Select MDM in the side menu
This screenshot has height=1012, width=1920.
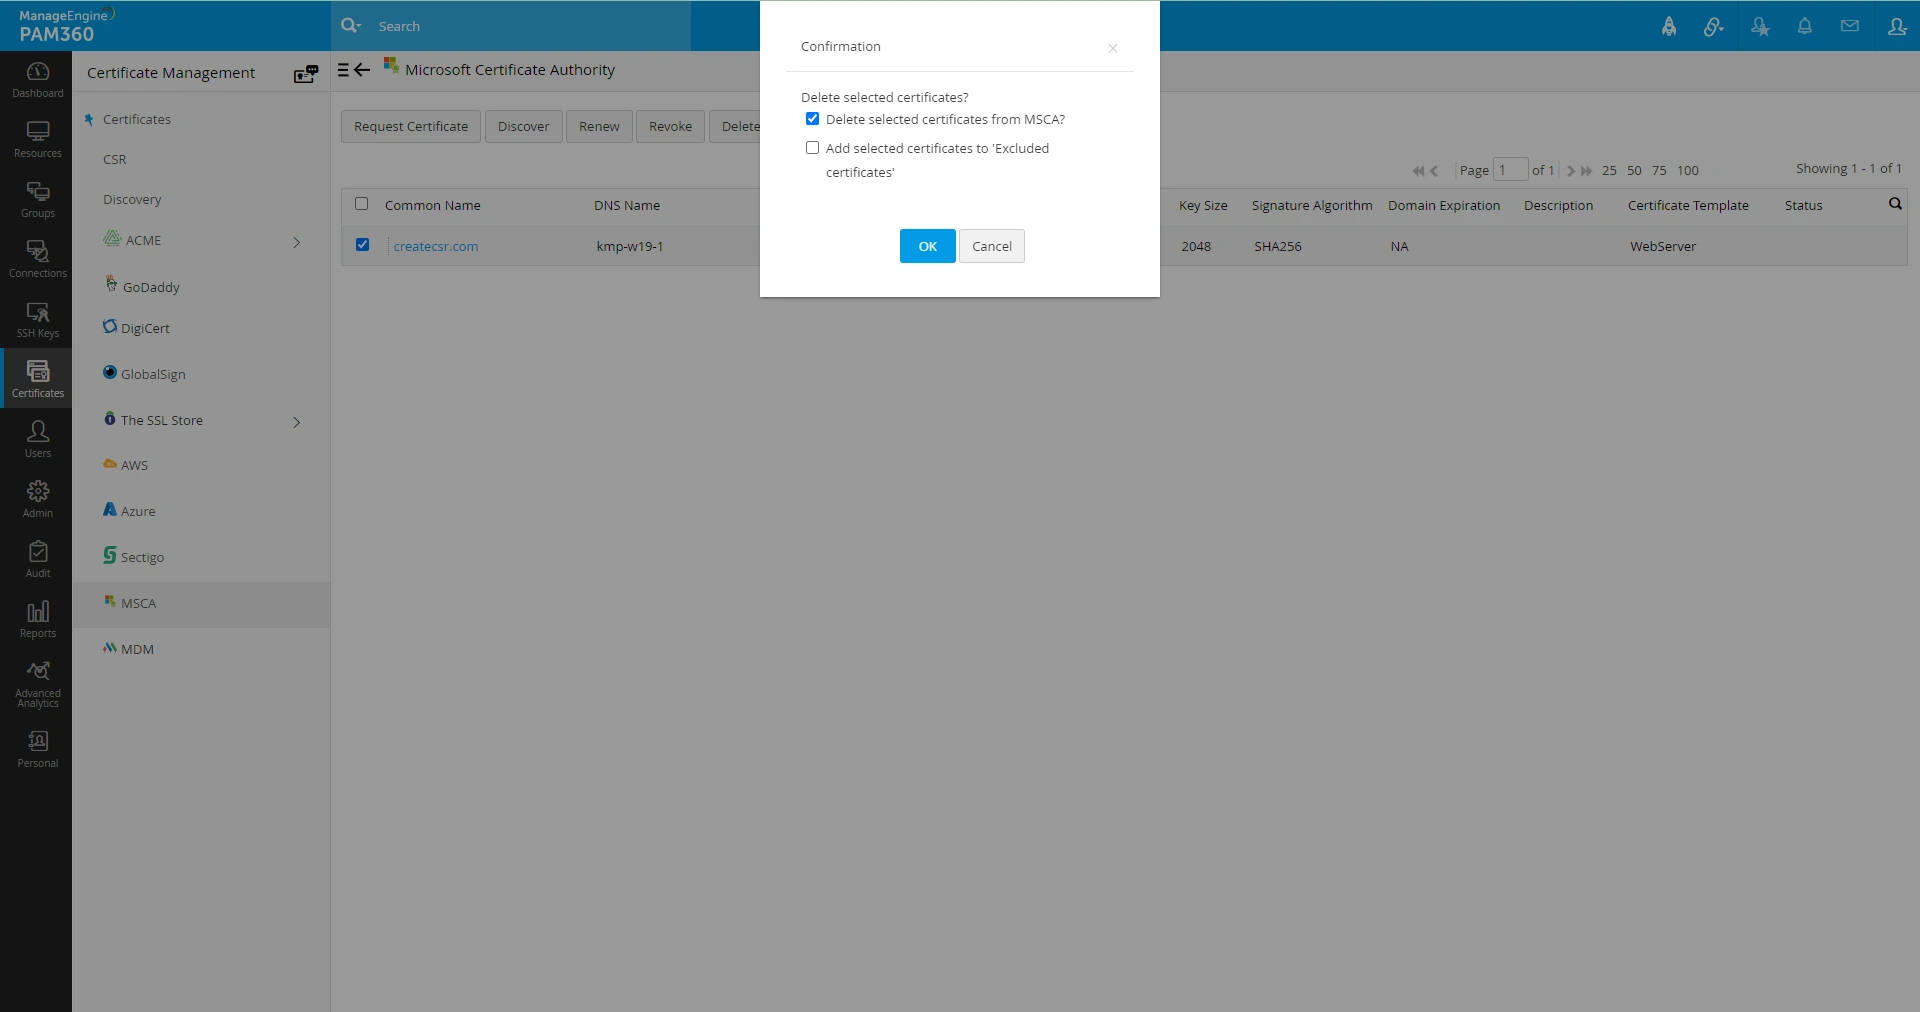point(137,649)
